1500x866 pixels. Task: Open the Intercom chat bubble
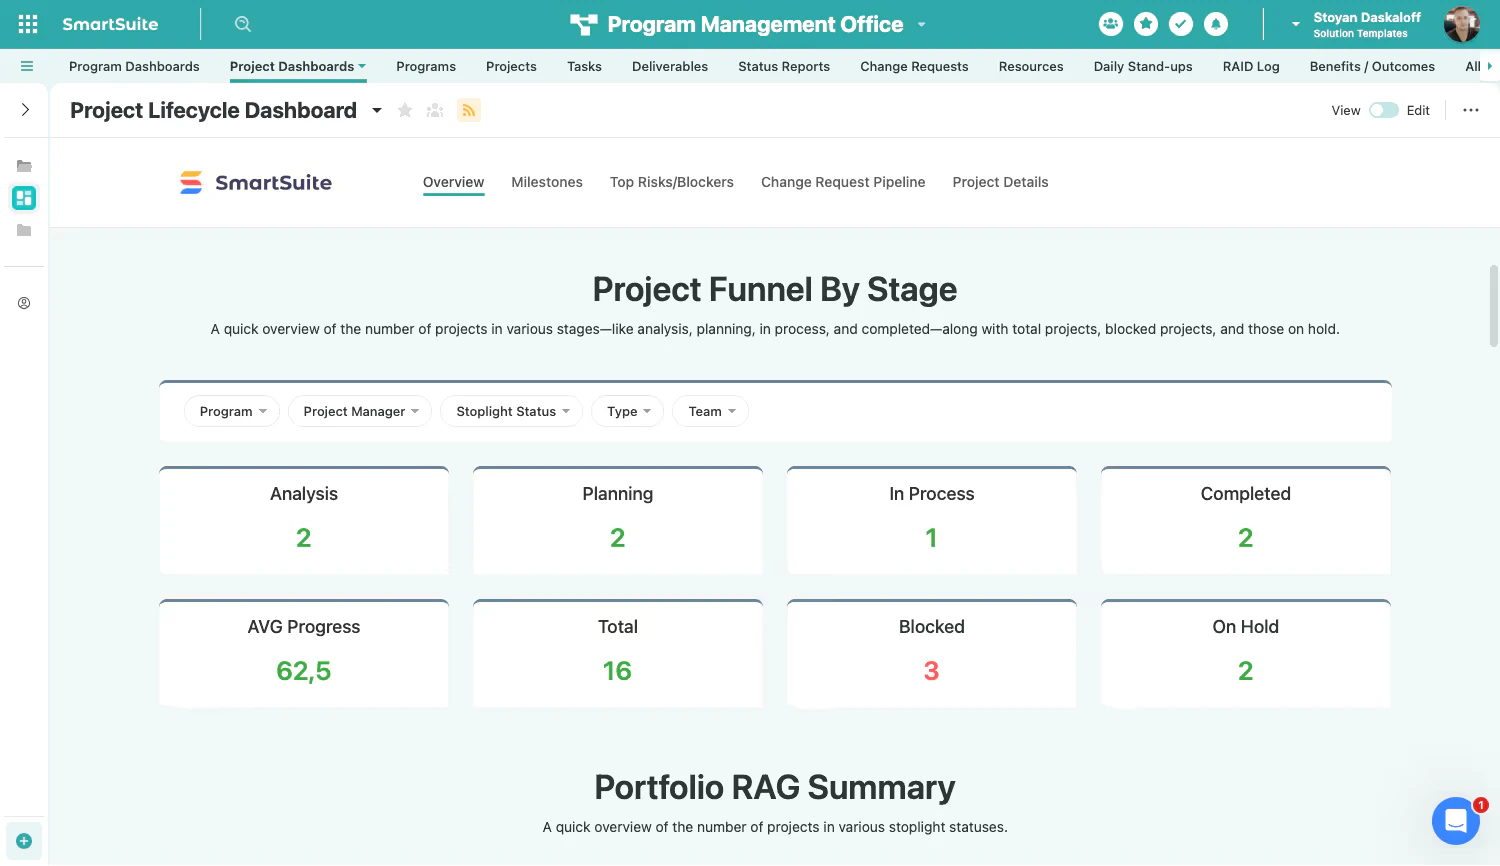pyautogui.click(x=1456, y=820)
